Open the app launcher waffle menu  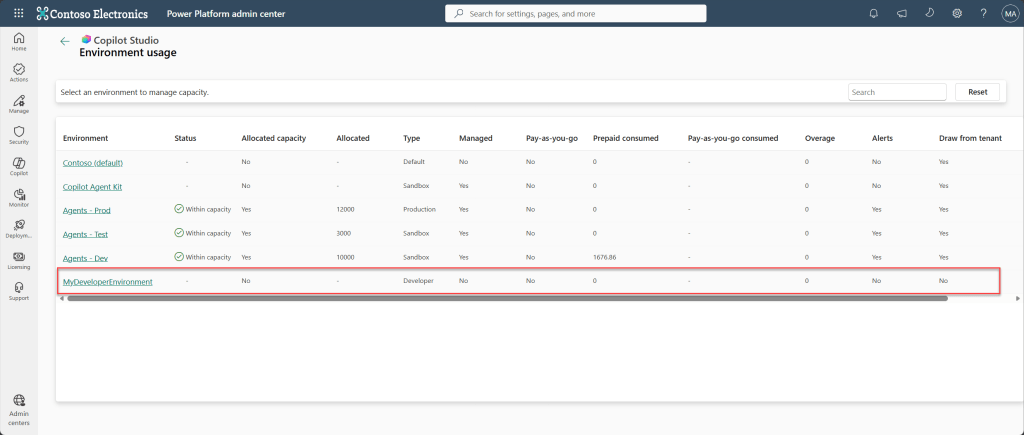tap(18, 13)
